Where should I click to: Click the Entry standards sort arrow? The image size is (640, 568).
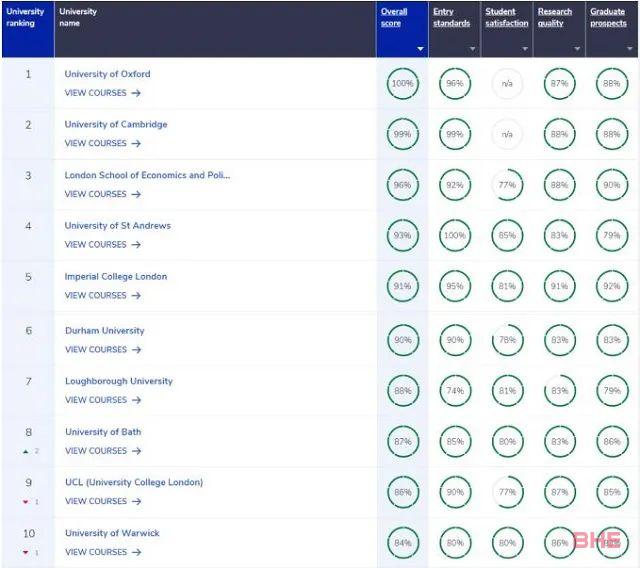(472, 49)
